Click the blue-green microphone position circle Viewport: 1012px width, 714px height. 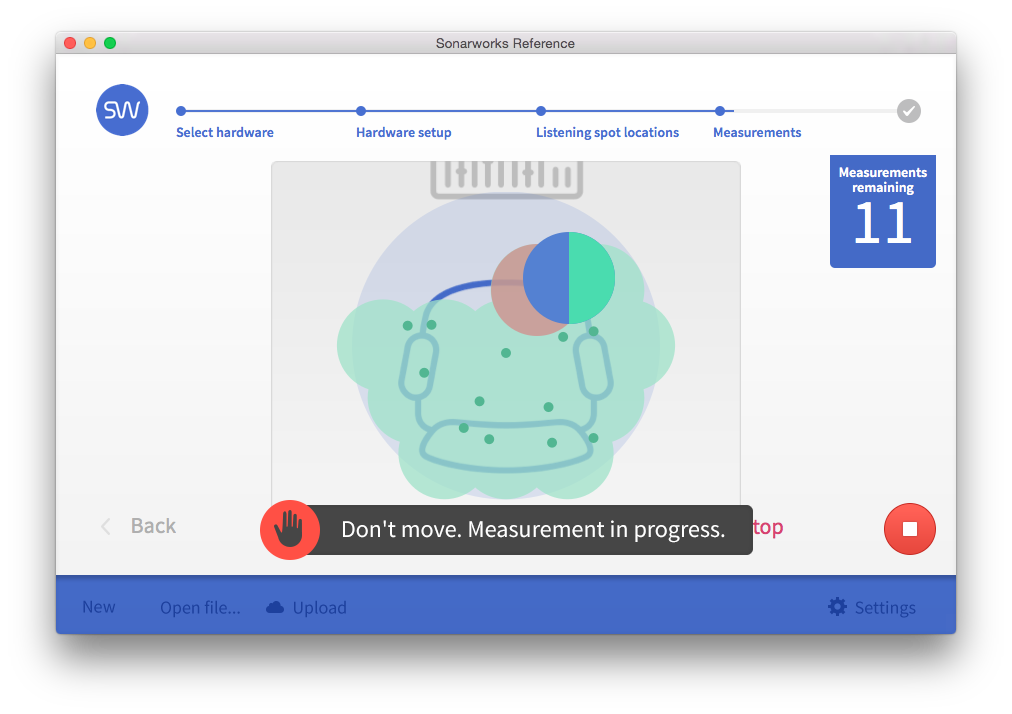pos(569,278)
